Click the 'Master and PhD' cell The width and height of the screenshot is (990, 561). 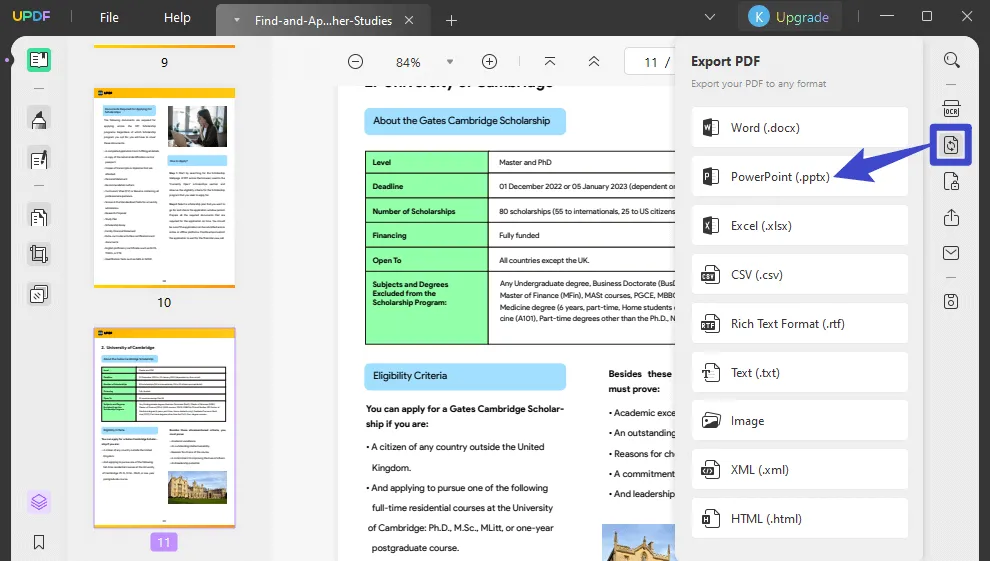coord(525,162)
